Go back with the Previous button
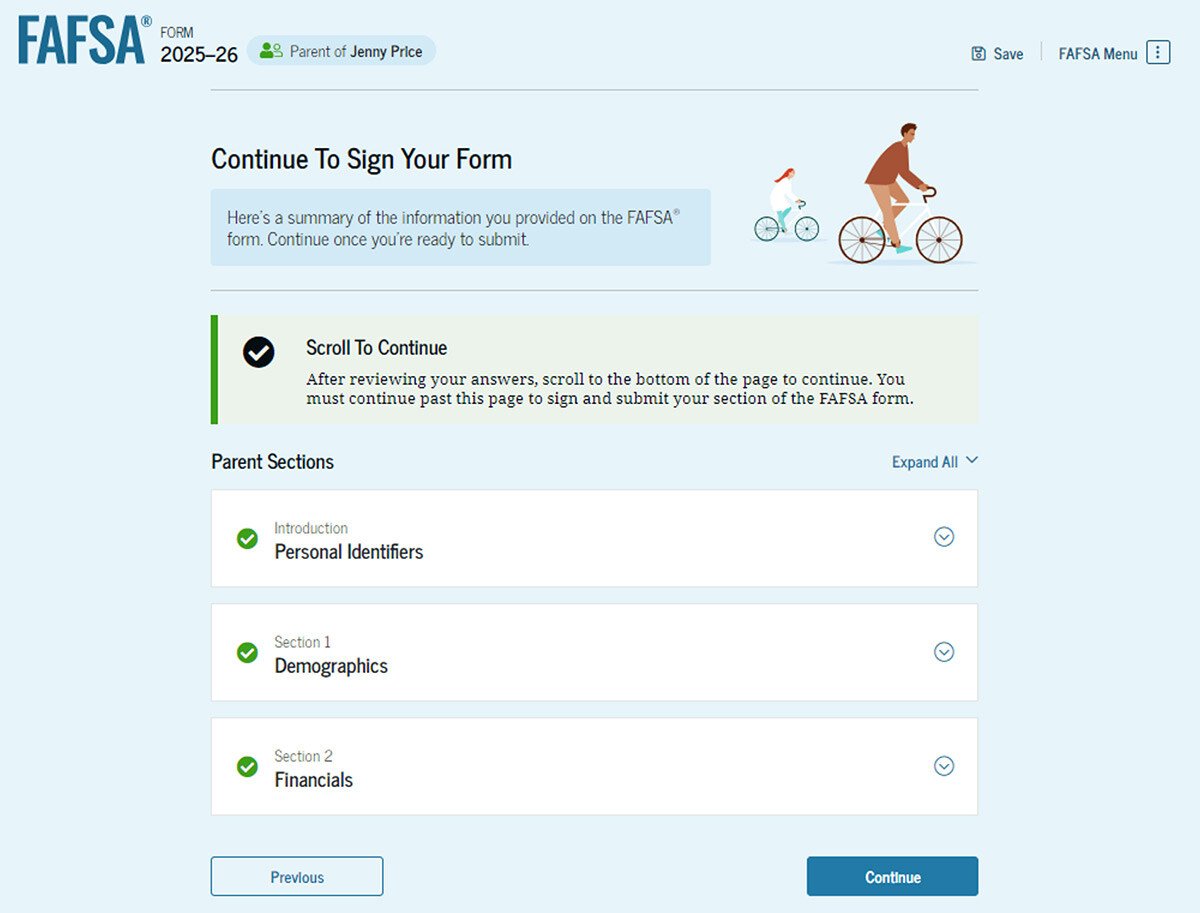This screenshot has height=913, width=1200. point(297,876)
